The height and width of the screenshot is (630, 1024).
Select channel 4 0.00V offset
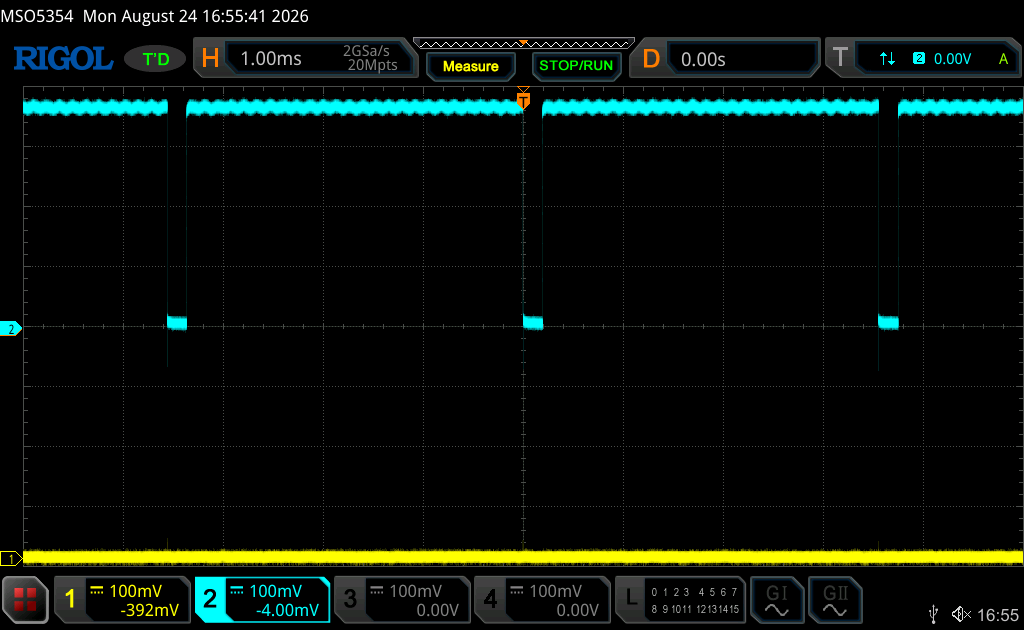click(x=577, y=610)
